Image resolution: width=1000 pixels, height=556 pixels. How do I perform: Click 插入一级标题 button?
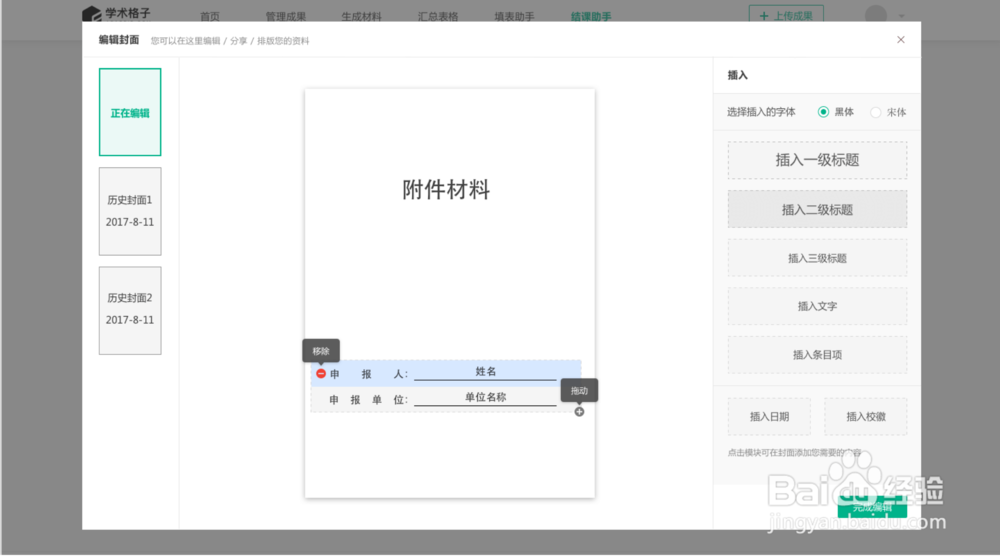coord(817,160)
